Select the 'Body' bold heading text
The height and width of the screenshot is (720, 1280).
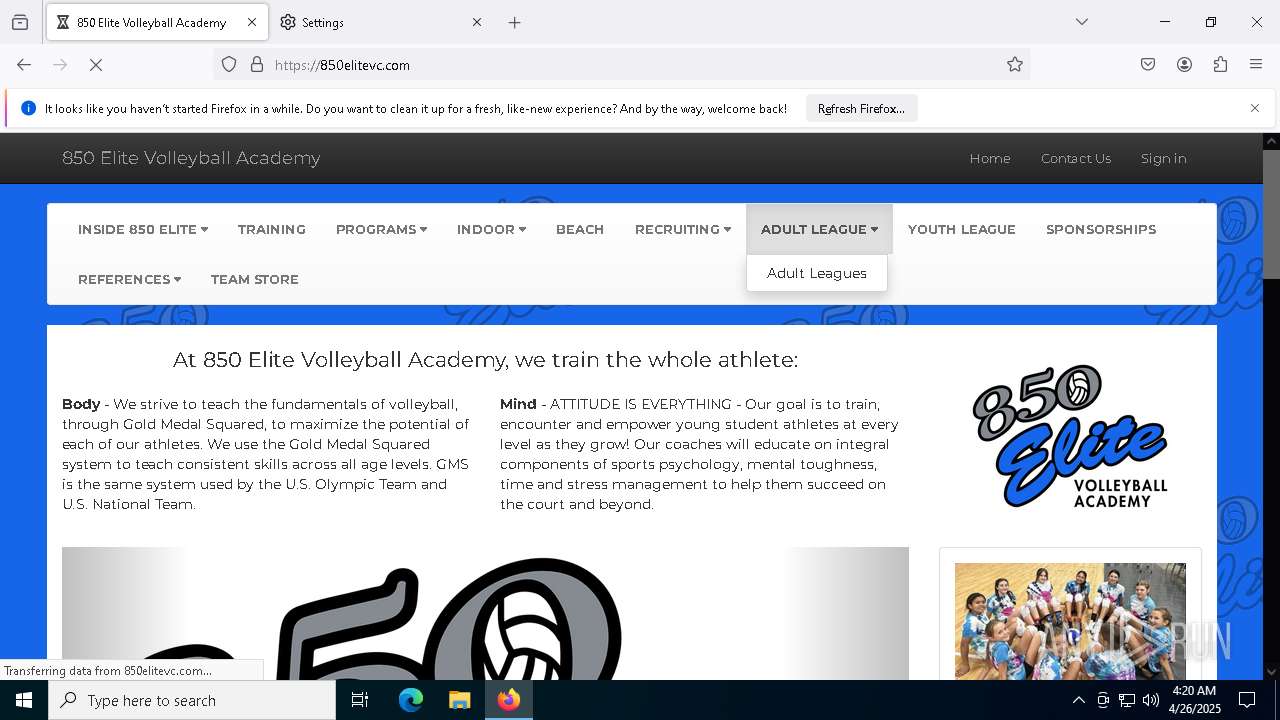[81, 404]
